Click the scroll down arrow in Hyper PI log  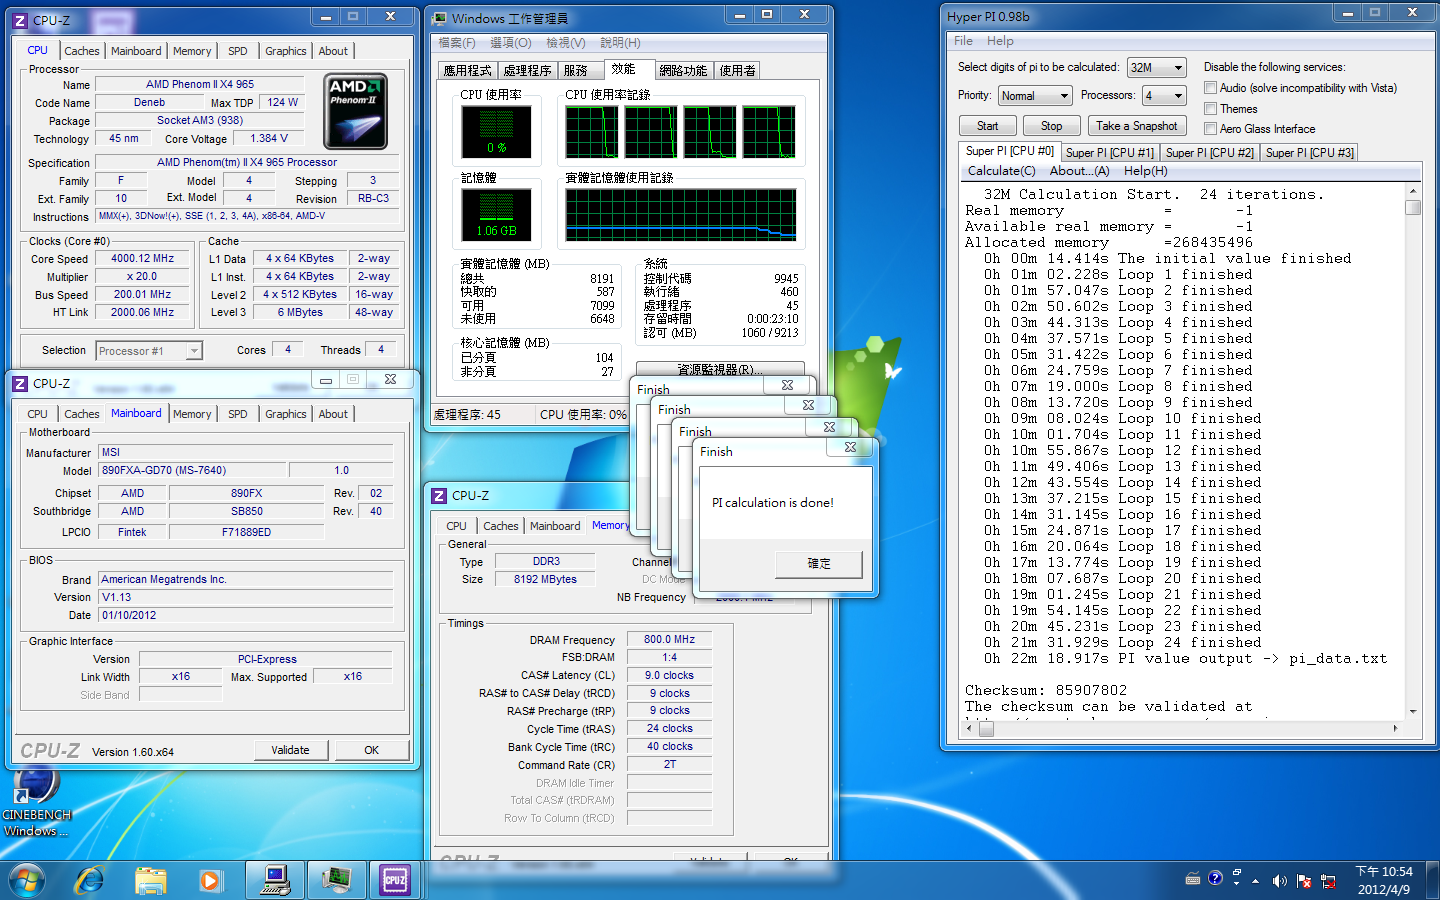click(1413, 711)
